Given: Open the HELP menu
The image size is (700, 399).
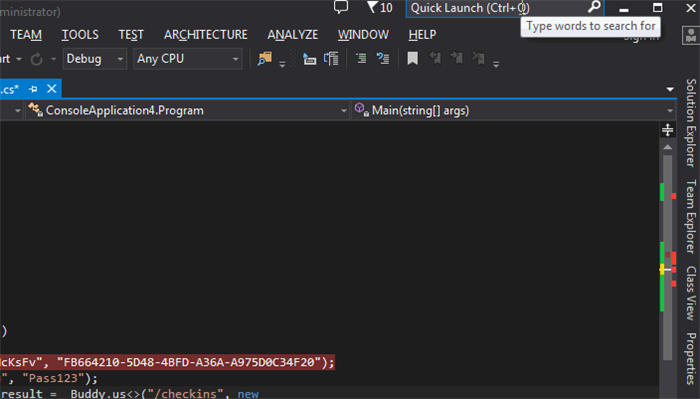Looking at the screenshot, I should click(422, 35).
